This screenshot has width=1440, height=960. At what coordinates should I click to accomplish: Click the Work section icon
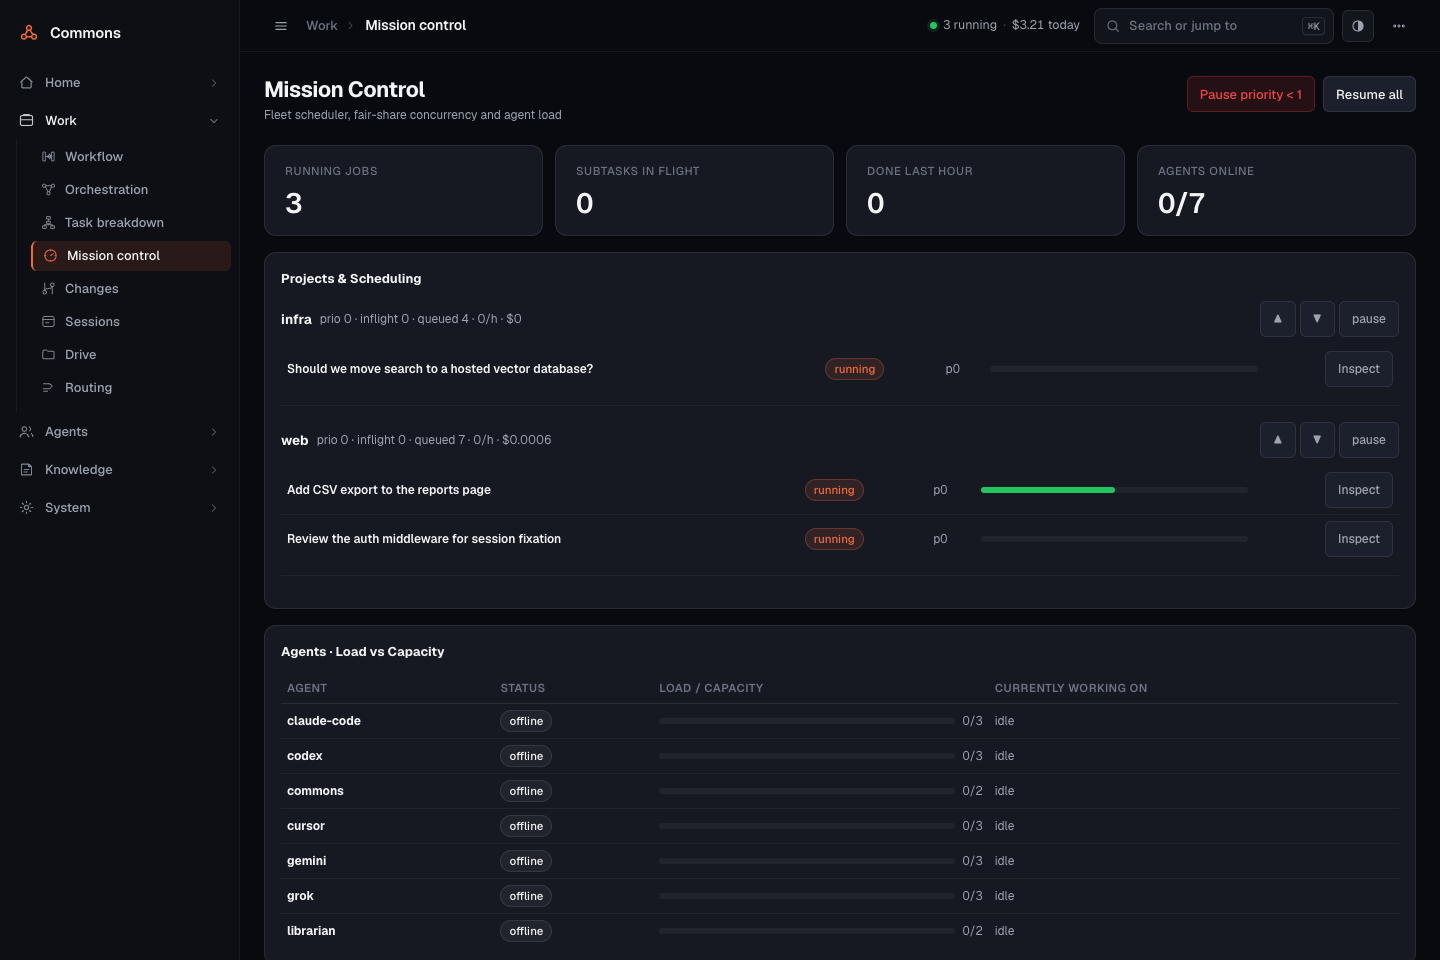click(27, 121)
